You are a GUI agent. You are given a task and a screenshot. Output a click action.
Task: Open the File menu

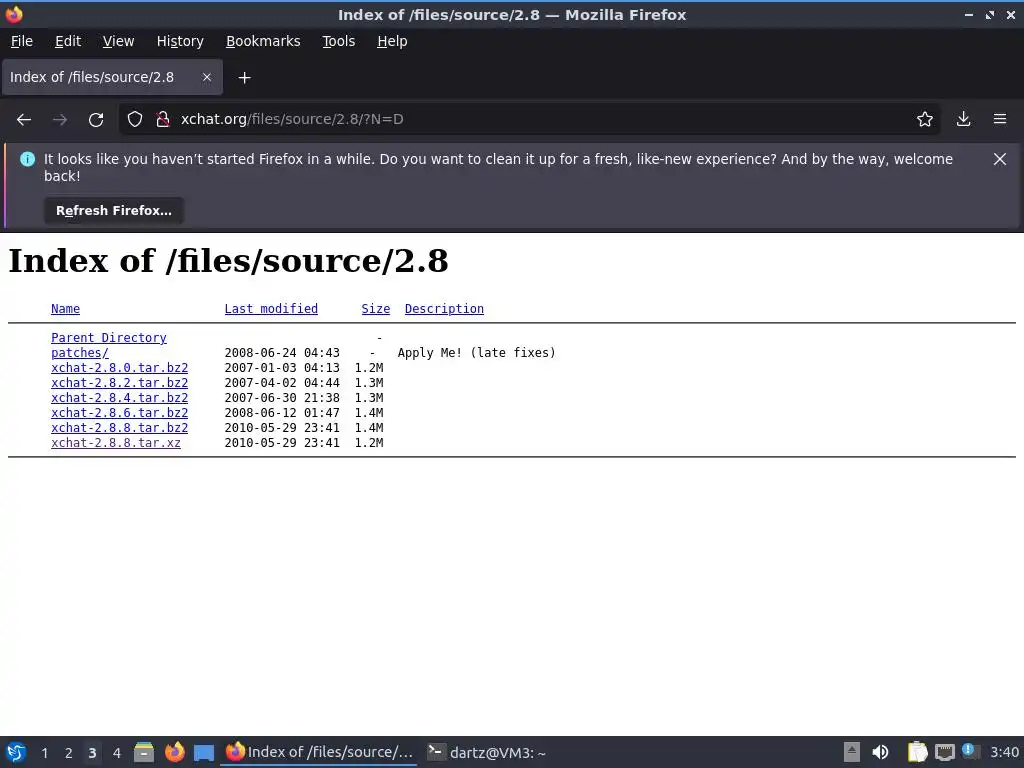pyautogui.click(x=22, y=41)
